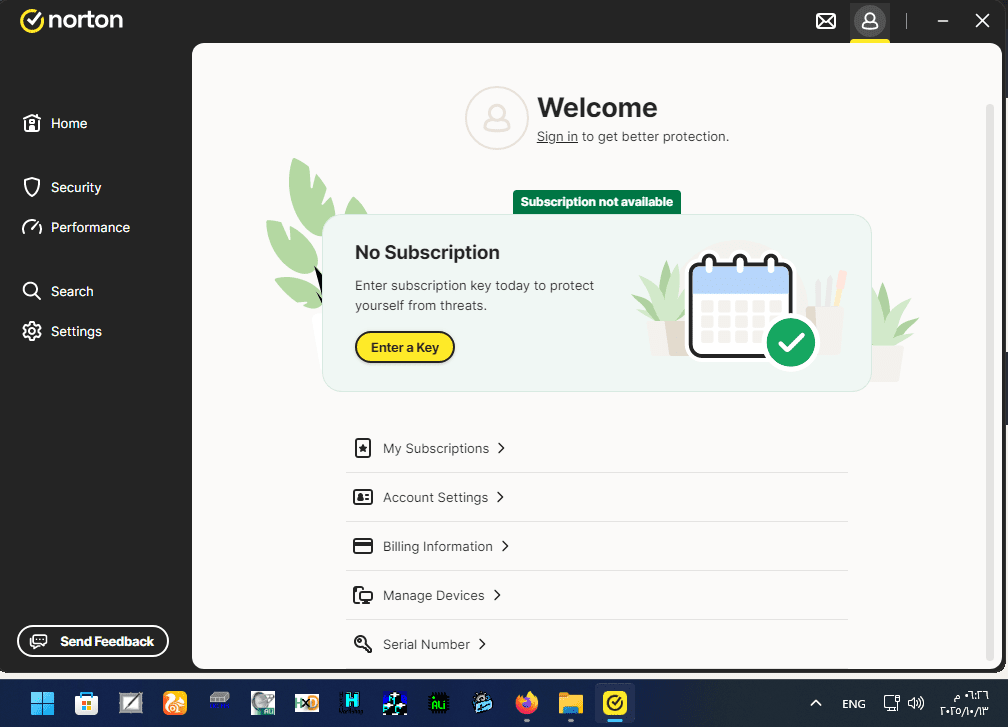Click the Manage Devices icon
1008x727 pixels.
point(363,595)
